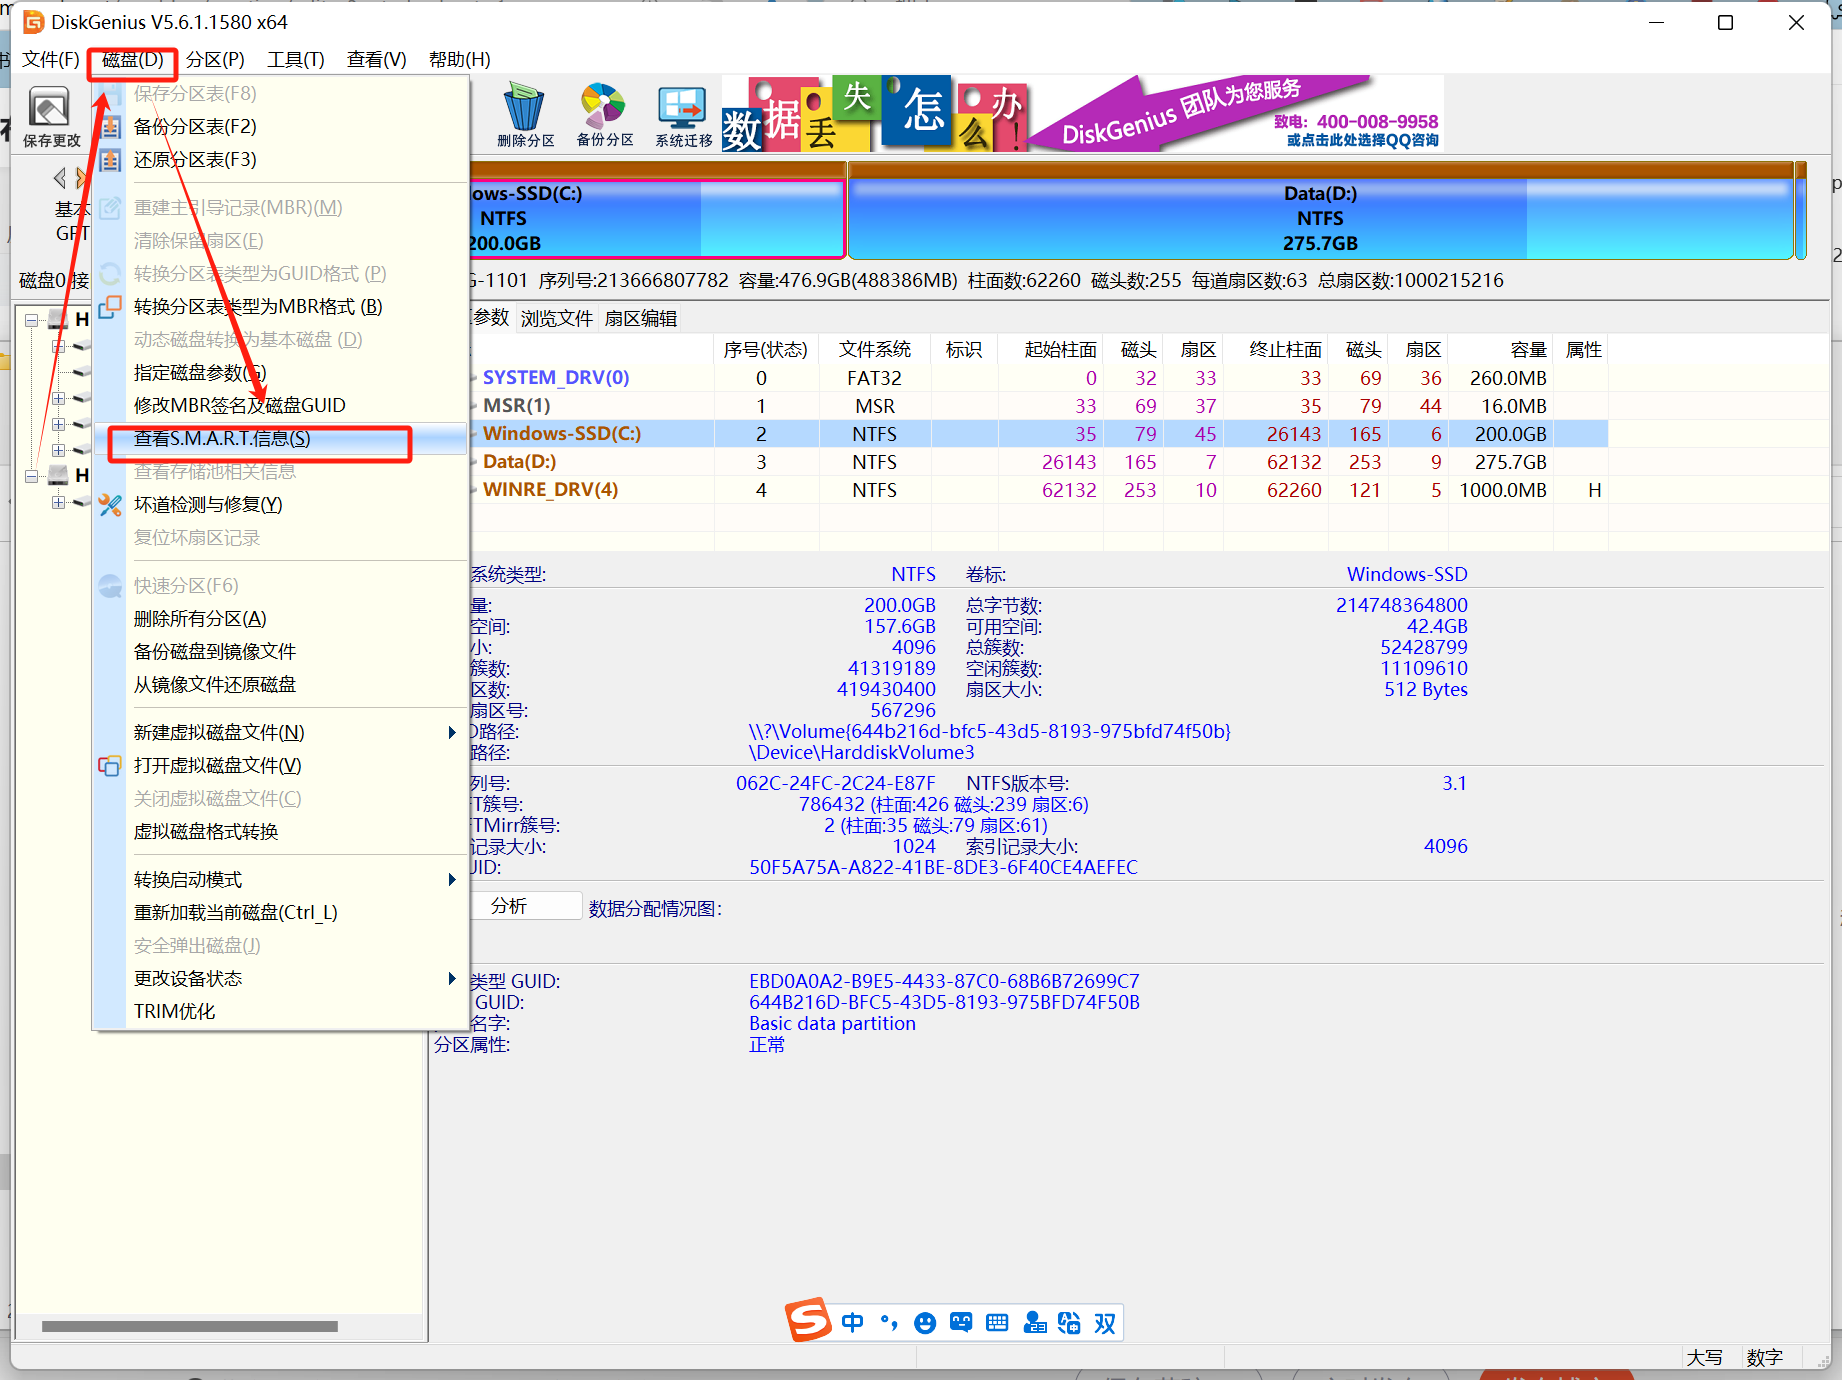
Task: Click the System Migration (系统迁移) toolbar icon
Action: point(683,117)
